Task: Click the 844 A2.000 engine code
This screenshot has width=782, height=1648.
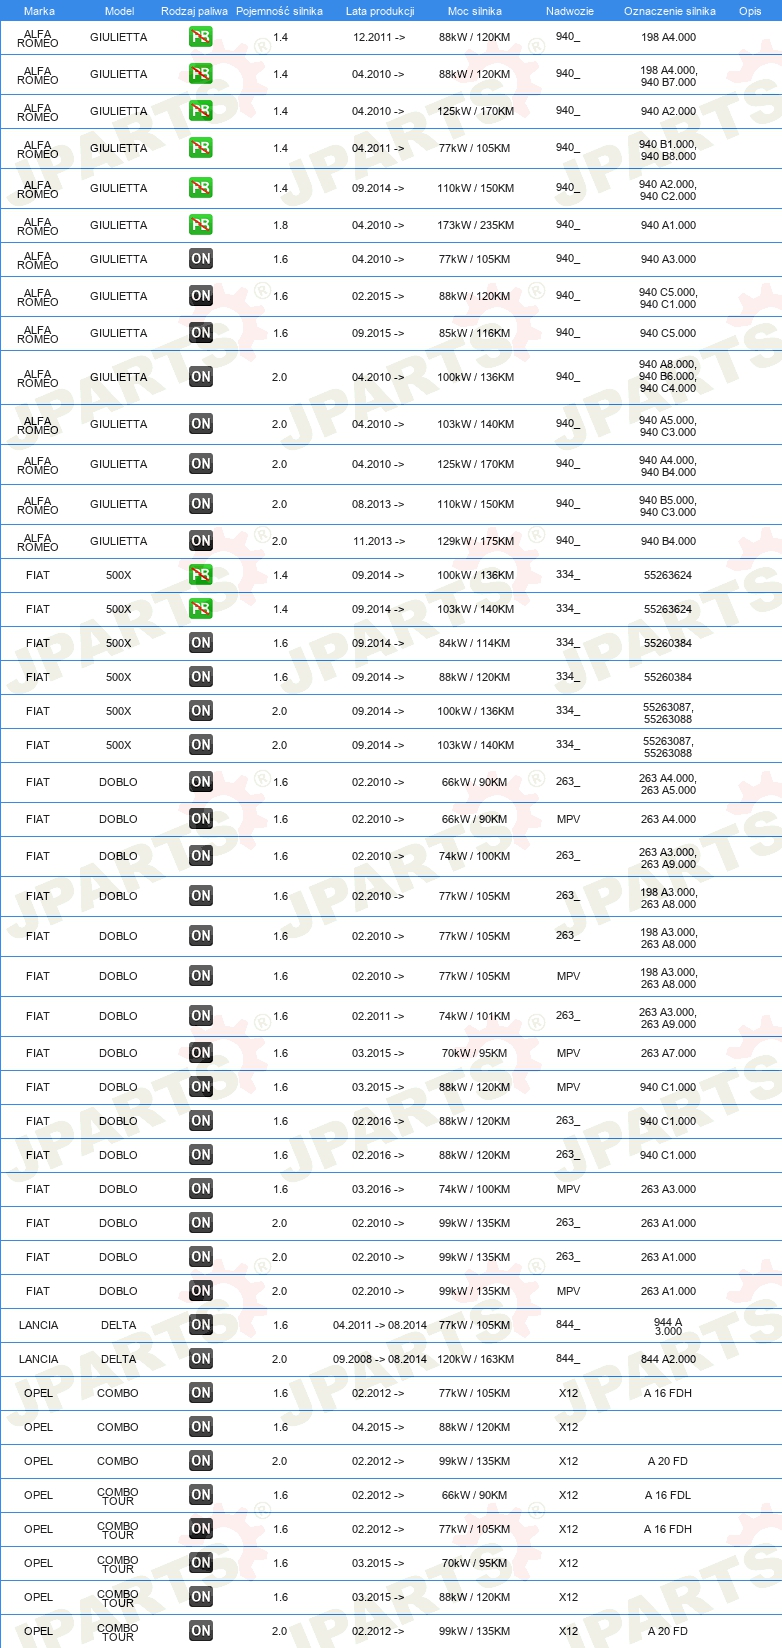Action: (668, 1359)
